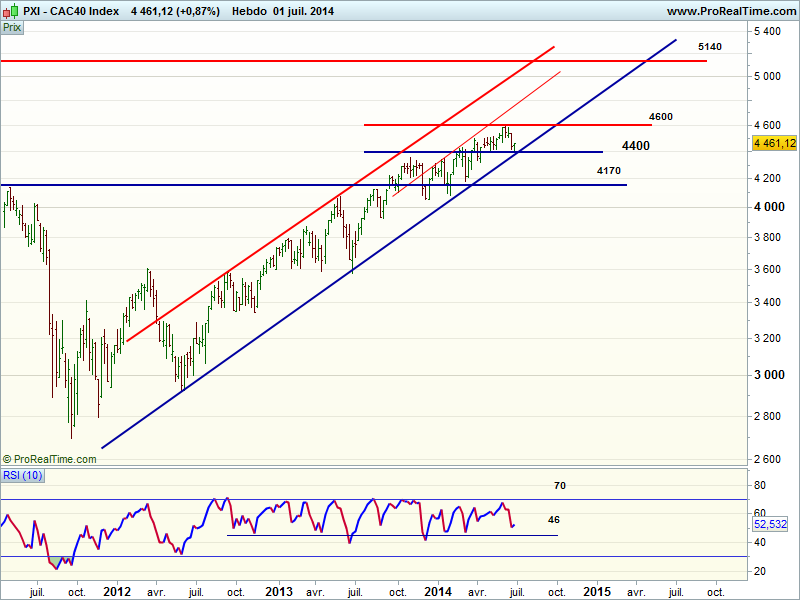Select the 5140 resistance level label
The height and width of the screenshot is (600, 800).
(709, 47)
